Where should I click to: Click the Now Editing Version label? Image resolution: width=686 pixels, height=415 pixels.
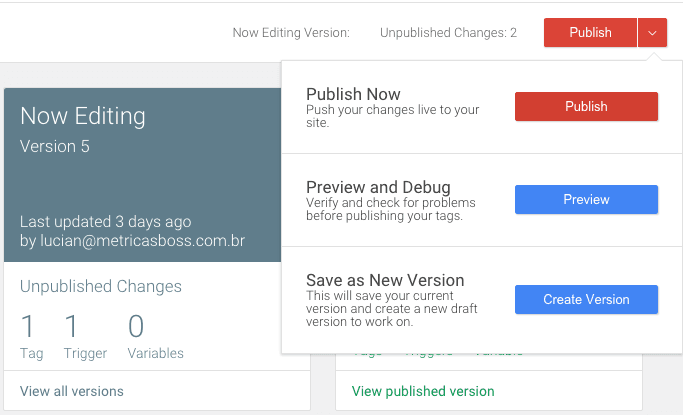tap(291, 33)
